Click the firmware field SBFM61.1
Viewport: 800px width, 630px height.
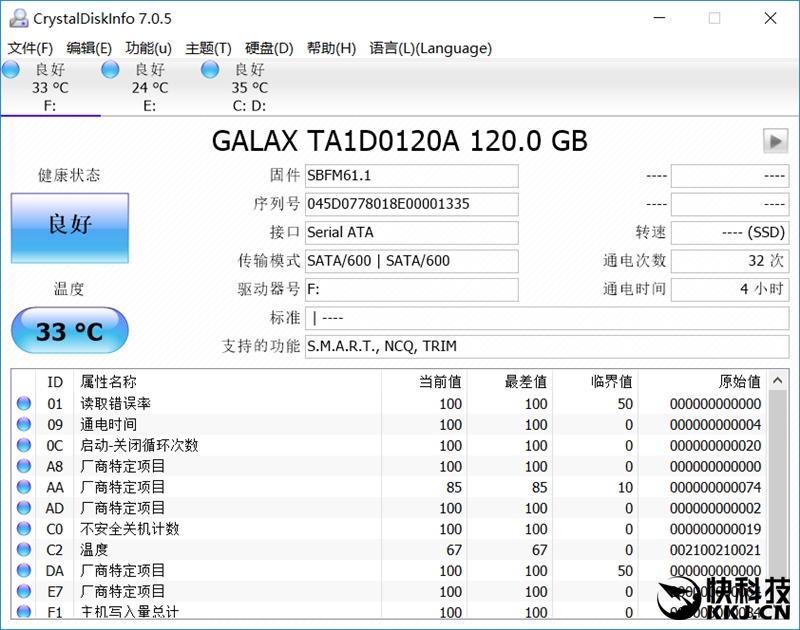(412, 176)
